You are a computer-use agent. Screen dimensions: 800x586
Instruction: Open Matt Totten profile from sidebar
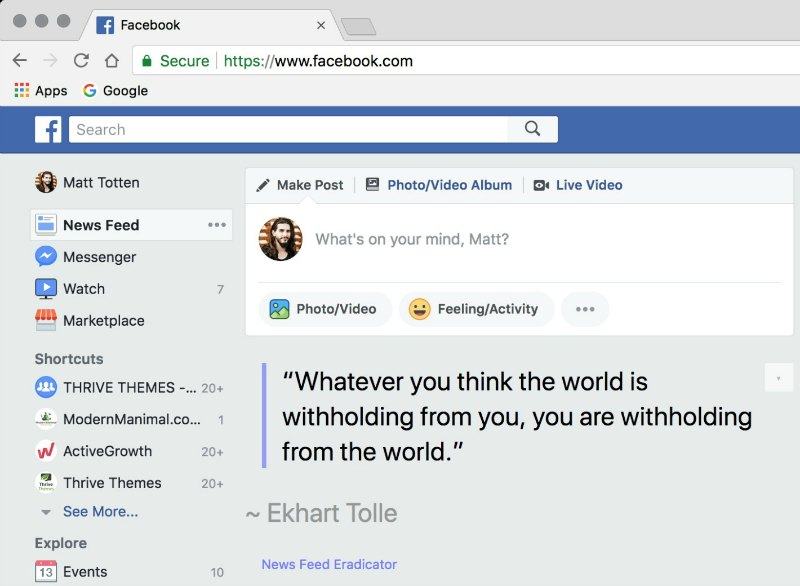pos(87,182)
